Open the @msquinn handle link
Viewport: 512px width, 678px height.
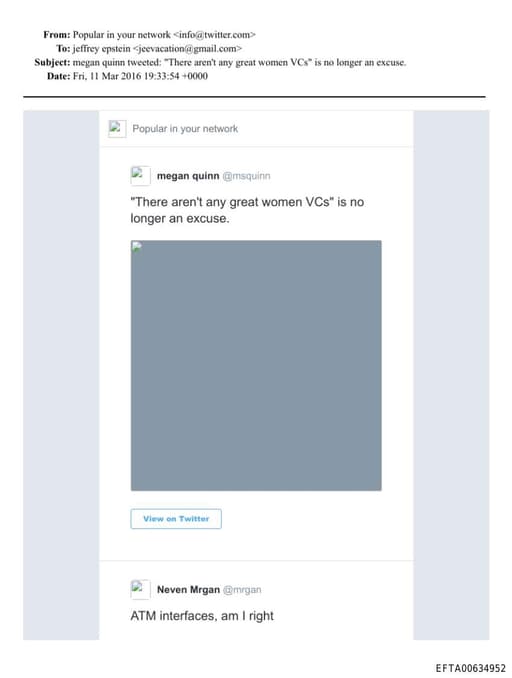(x=246, y=176)
